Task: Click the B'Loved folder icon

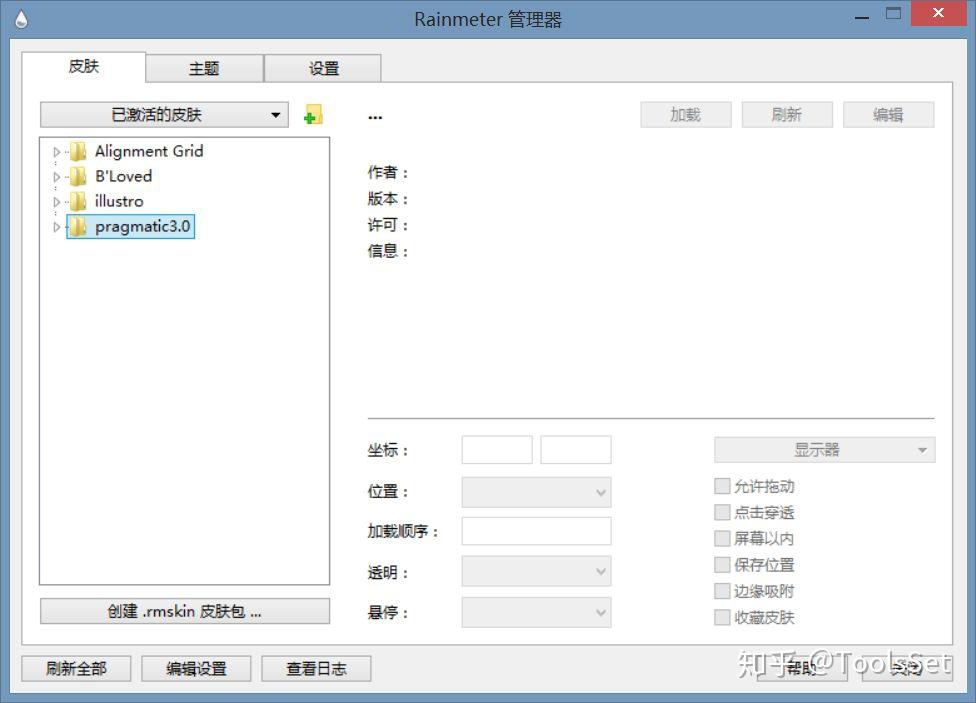Action: [x=78, y=176]
